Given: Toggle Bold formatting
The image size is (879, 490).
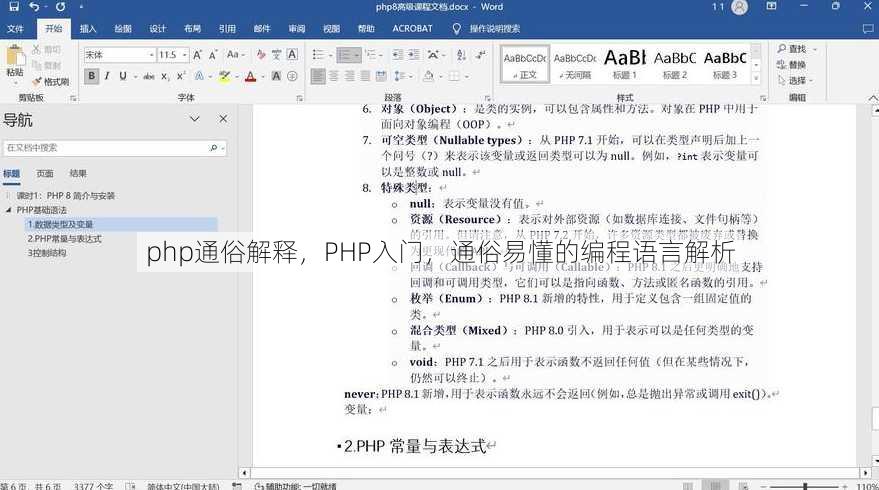Looking at the screenshot, I should [91, 76].
